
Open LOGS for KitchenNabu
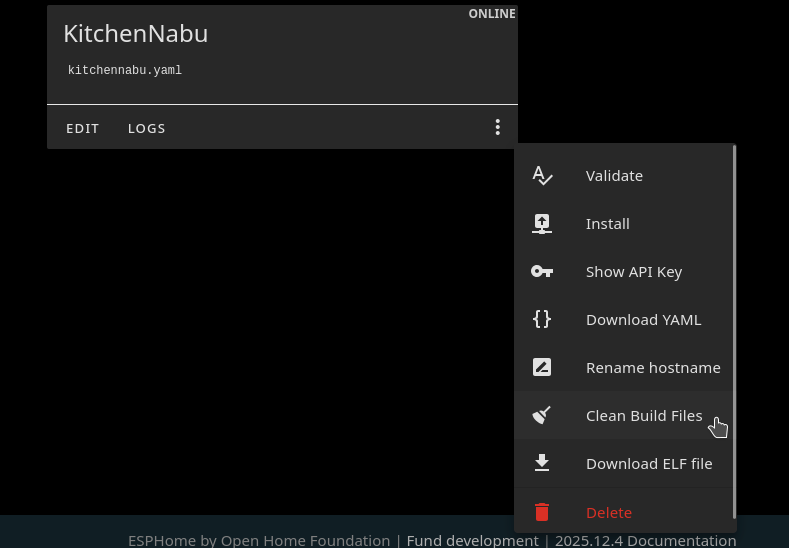(x=147, y=128)
